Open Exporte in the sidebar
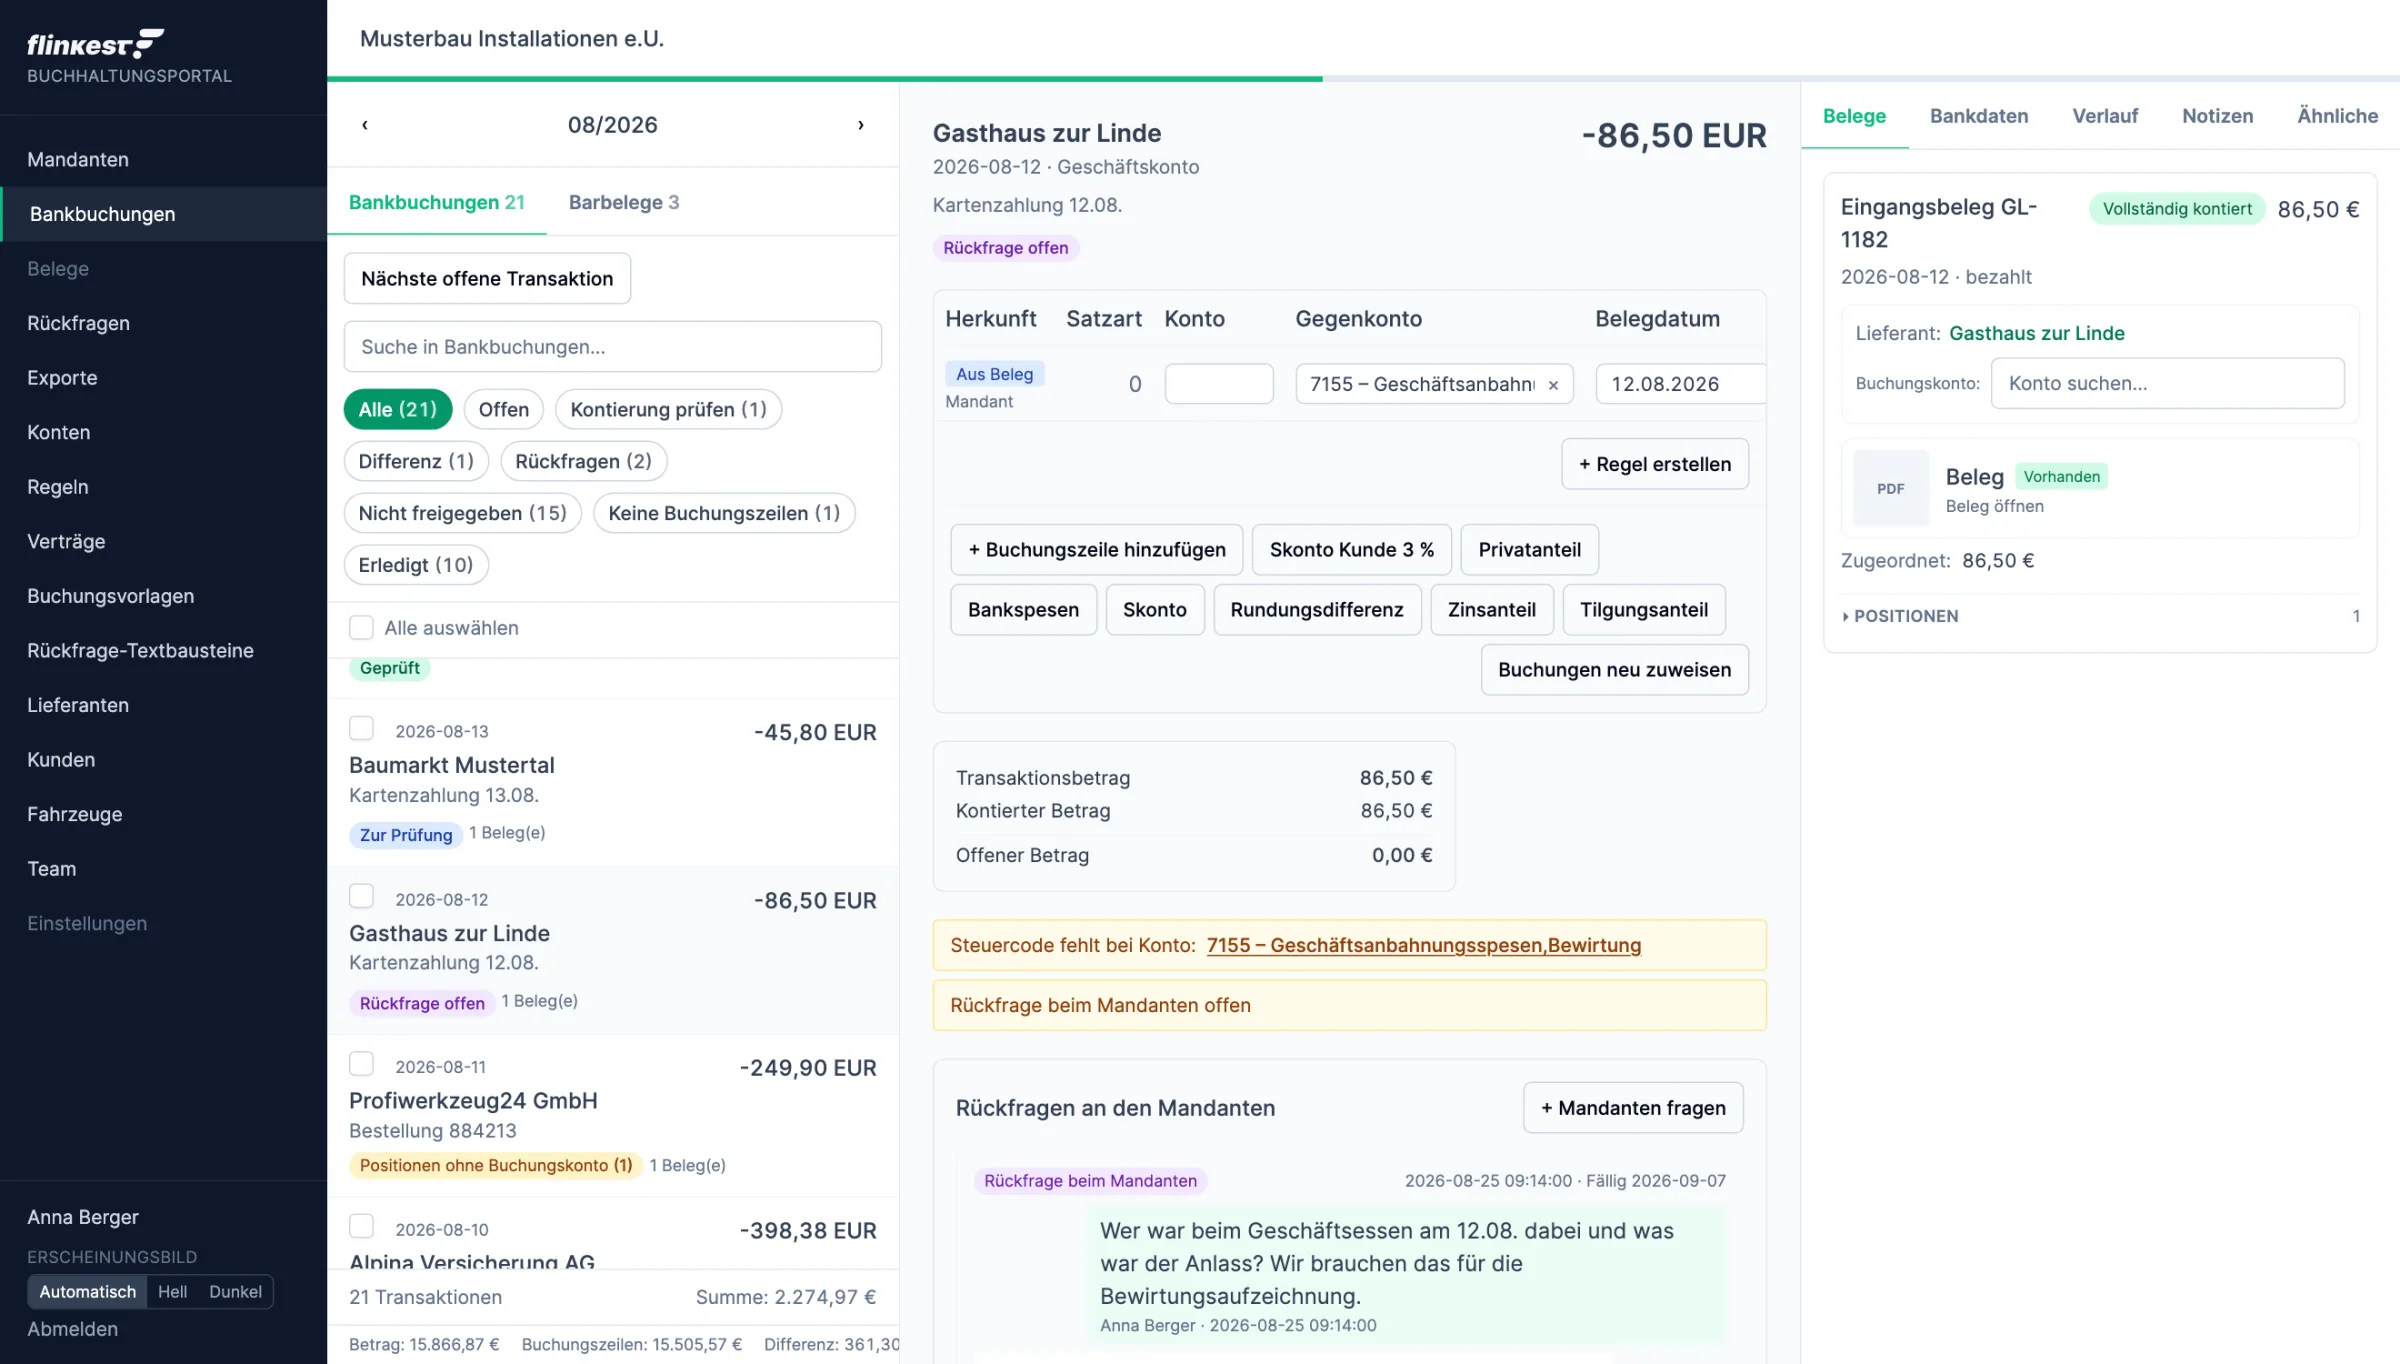 pos(164,378)
